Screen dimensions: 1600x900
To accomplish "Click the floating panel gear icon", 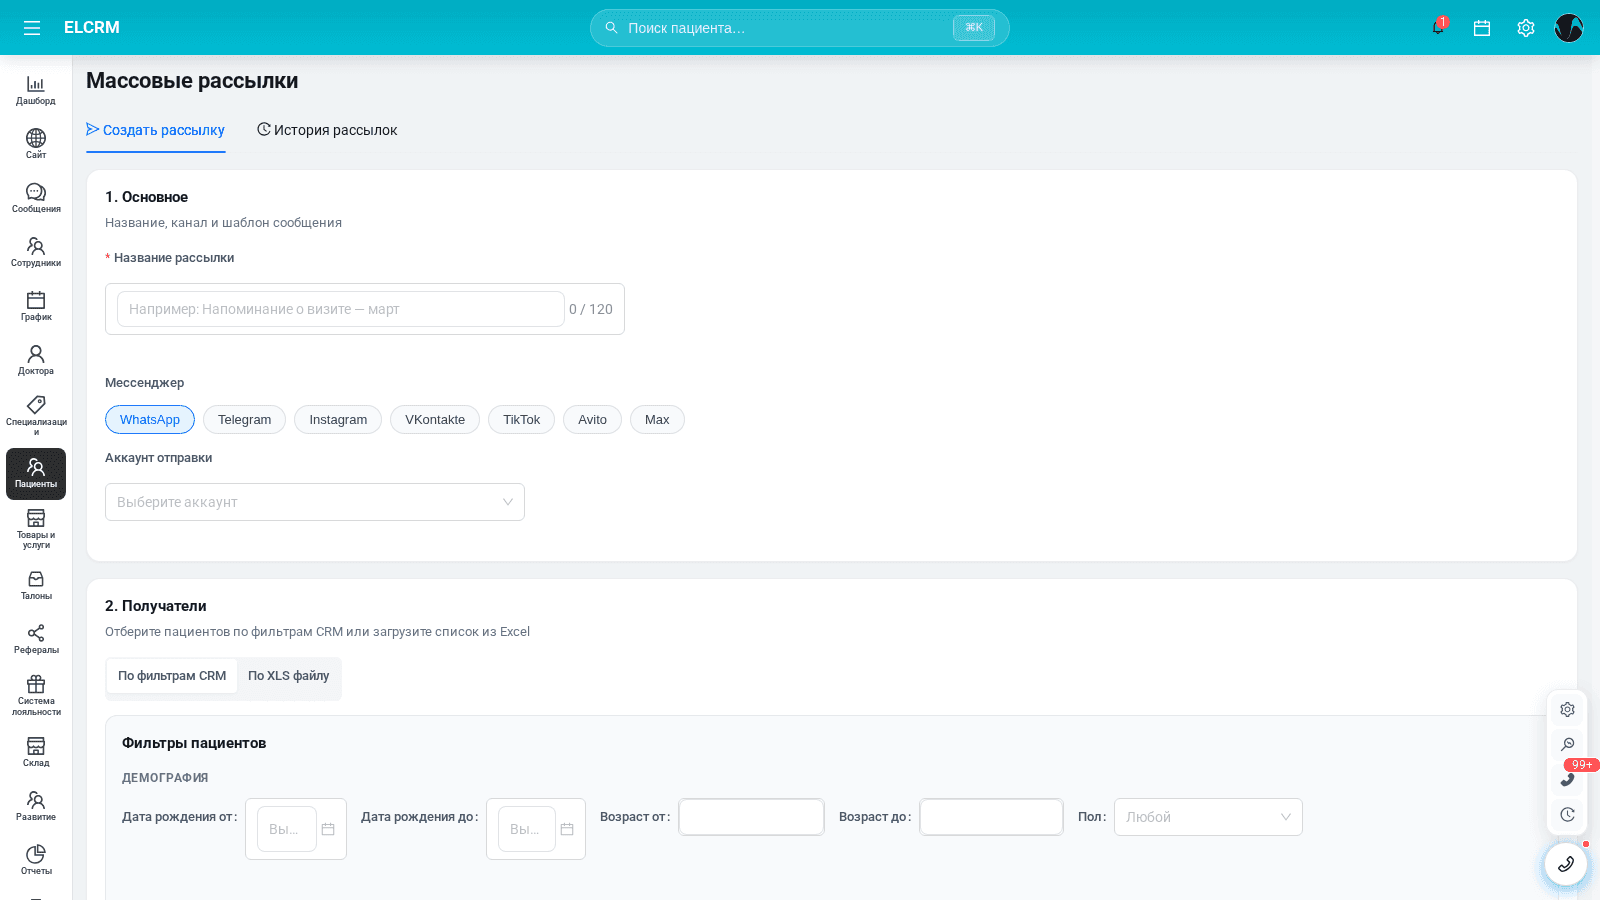I will pos(1567,710).
